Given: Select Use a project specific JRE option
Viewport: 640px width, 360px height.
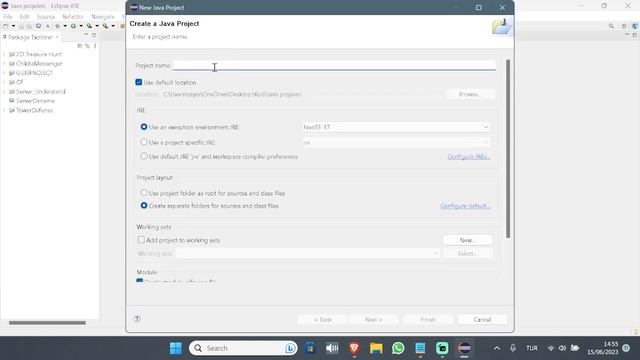Looking at the screenshot, I should click(x=144, y=142).
